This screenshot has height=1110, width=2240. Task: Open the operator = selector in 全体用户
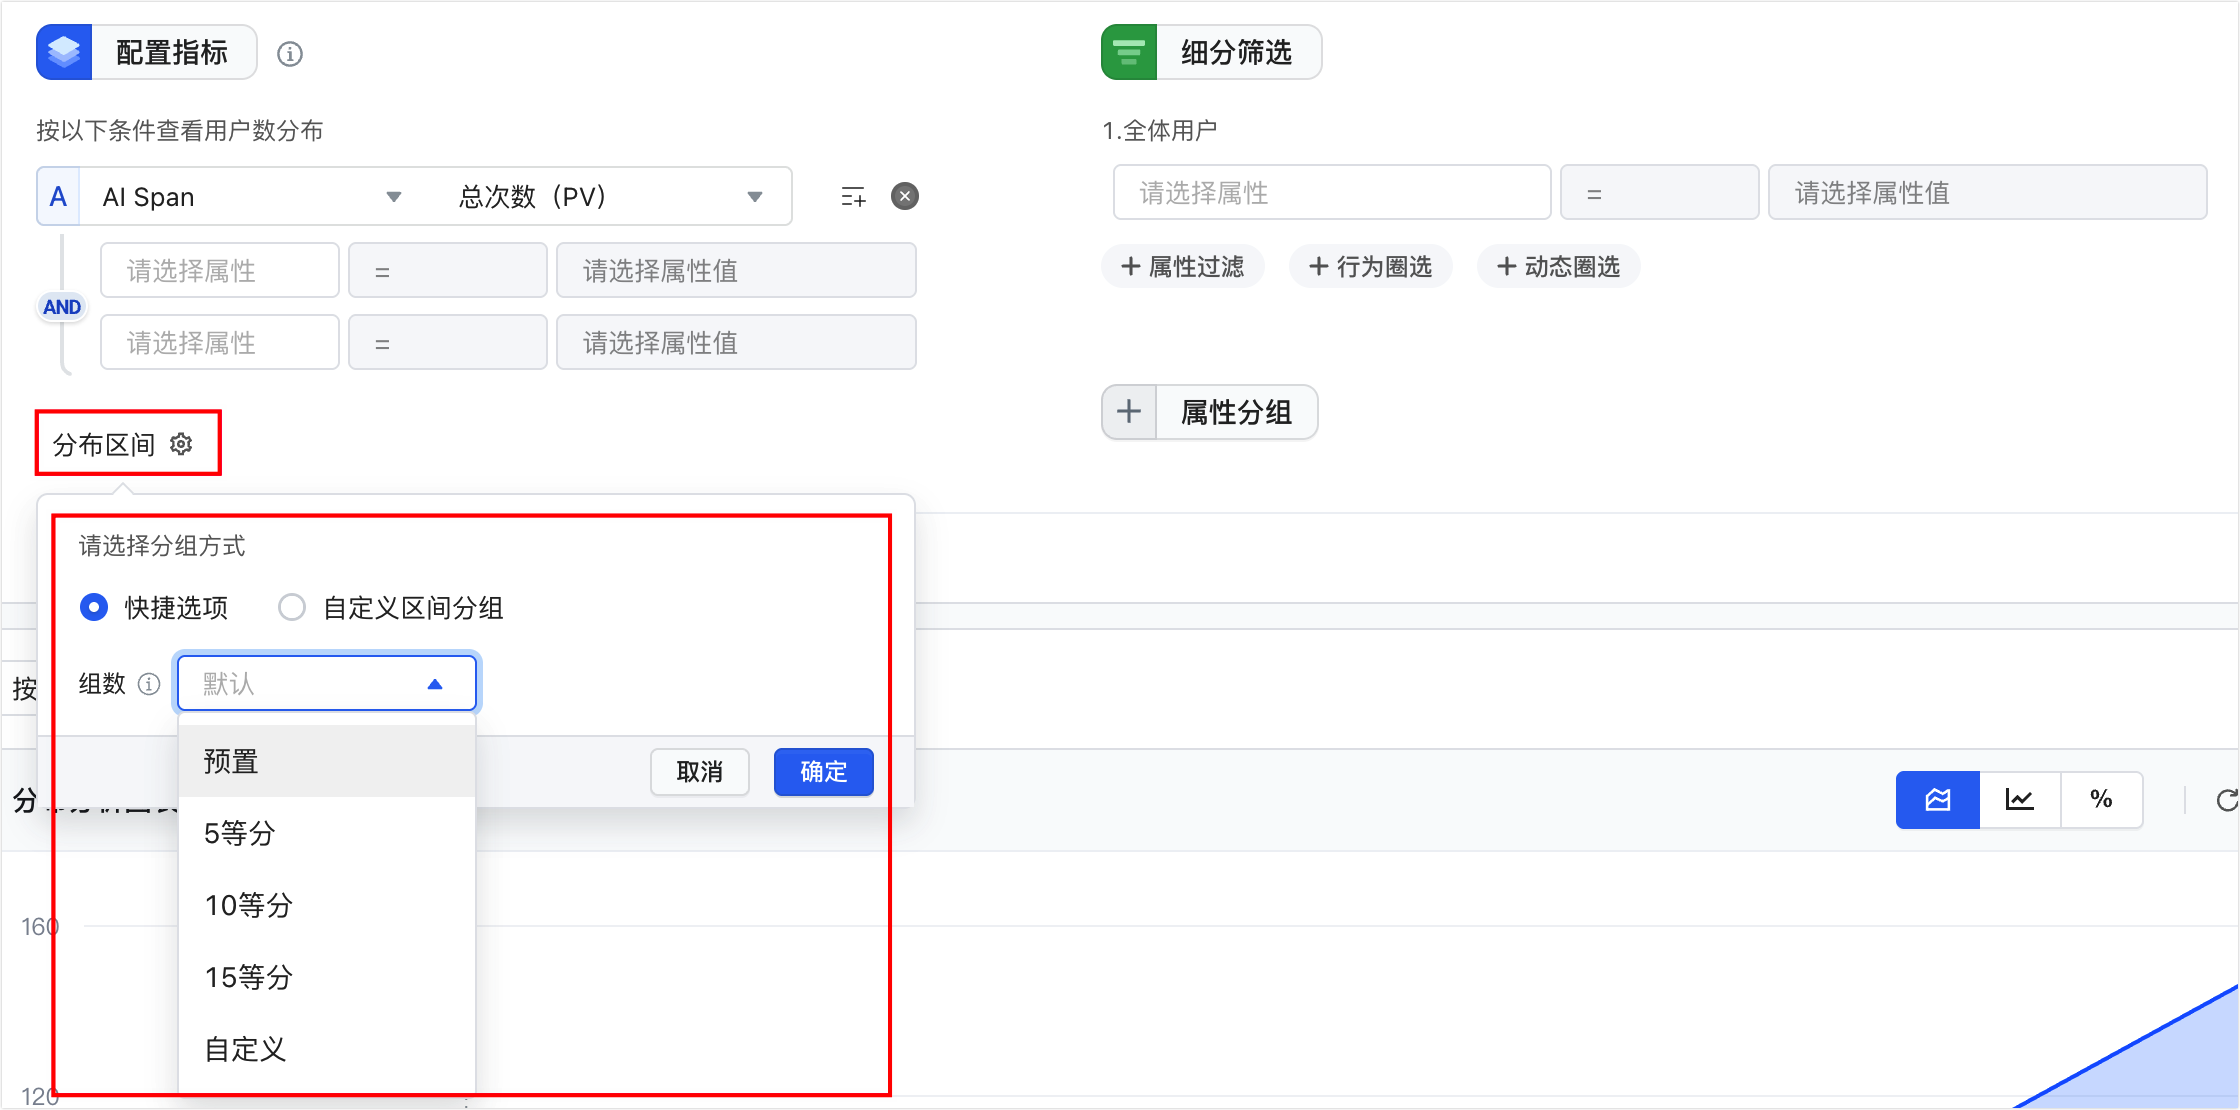[x=1660, y=192]
